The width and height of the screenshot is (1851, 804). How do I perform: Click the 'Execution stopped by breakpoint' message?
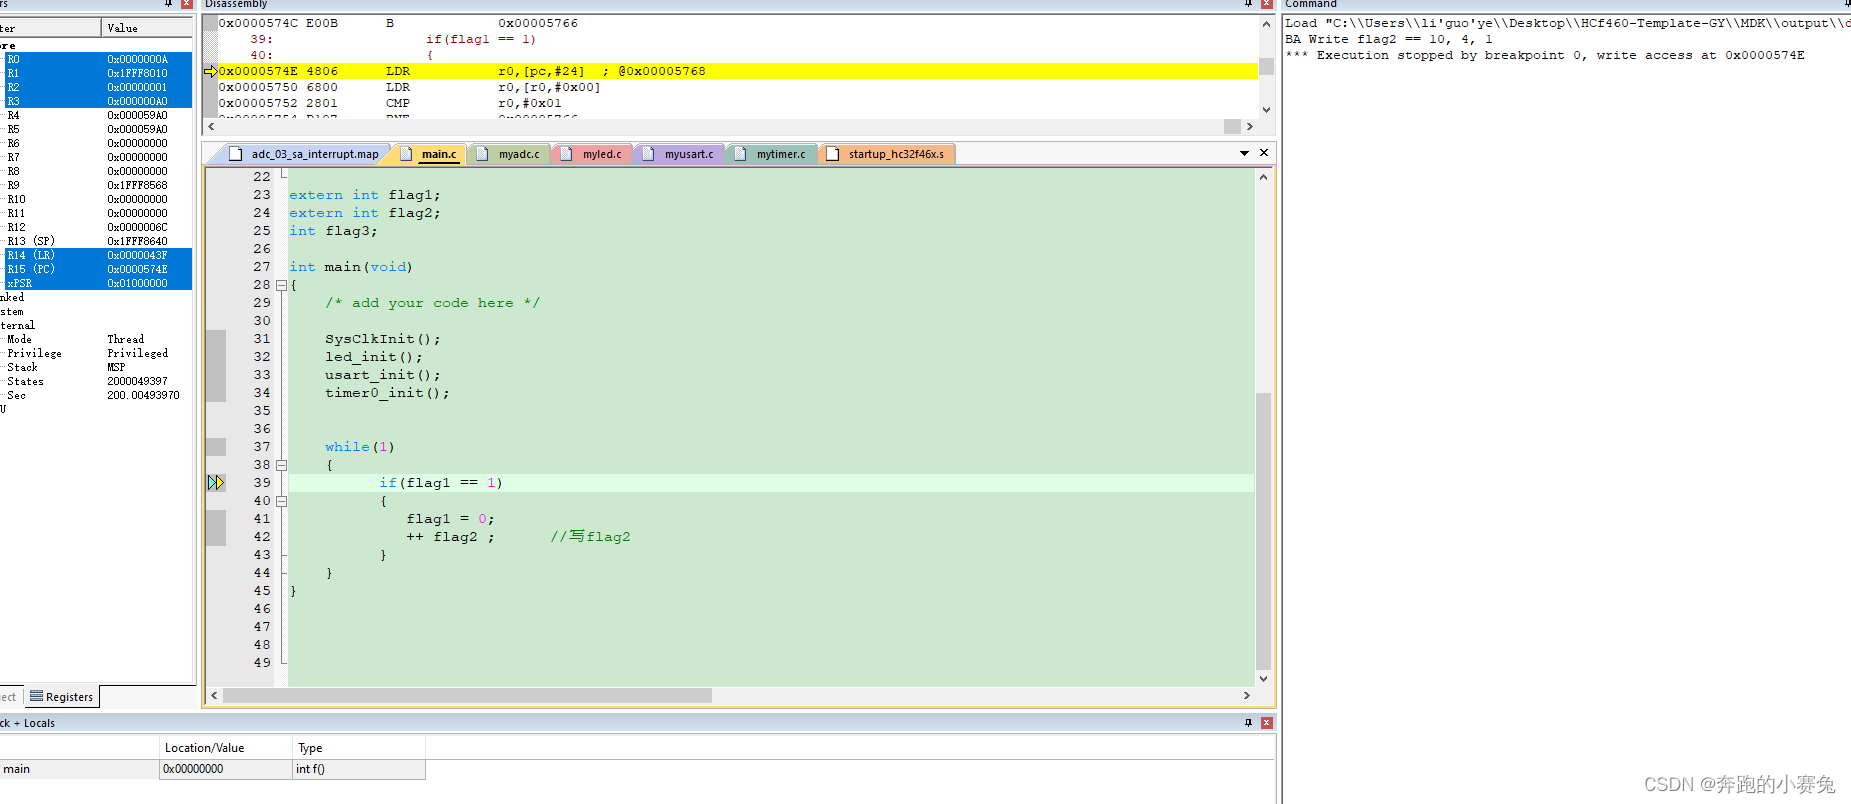pyautogui.click(x=1545, y=55)
